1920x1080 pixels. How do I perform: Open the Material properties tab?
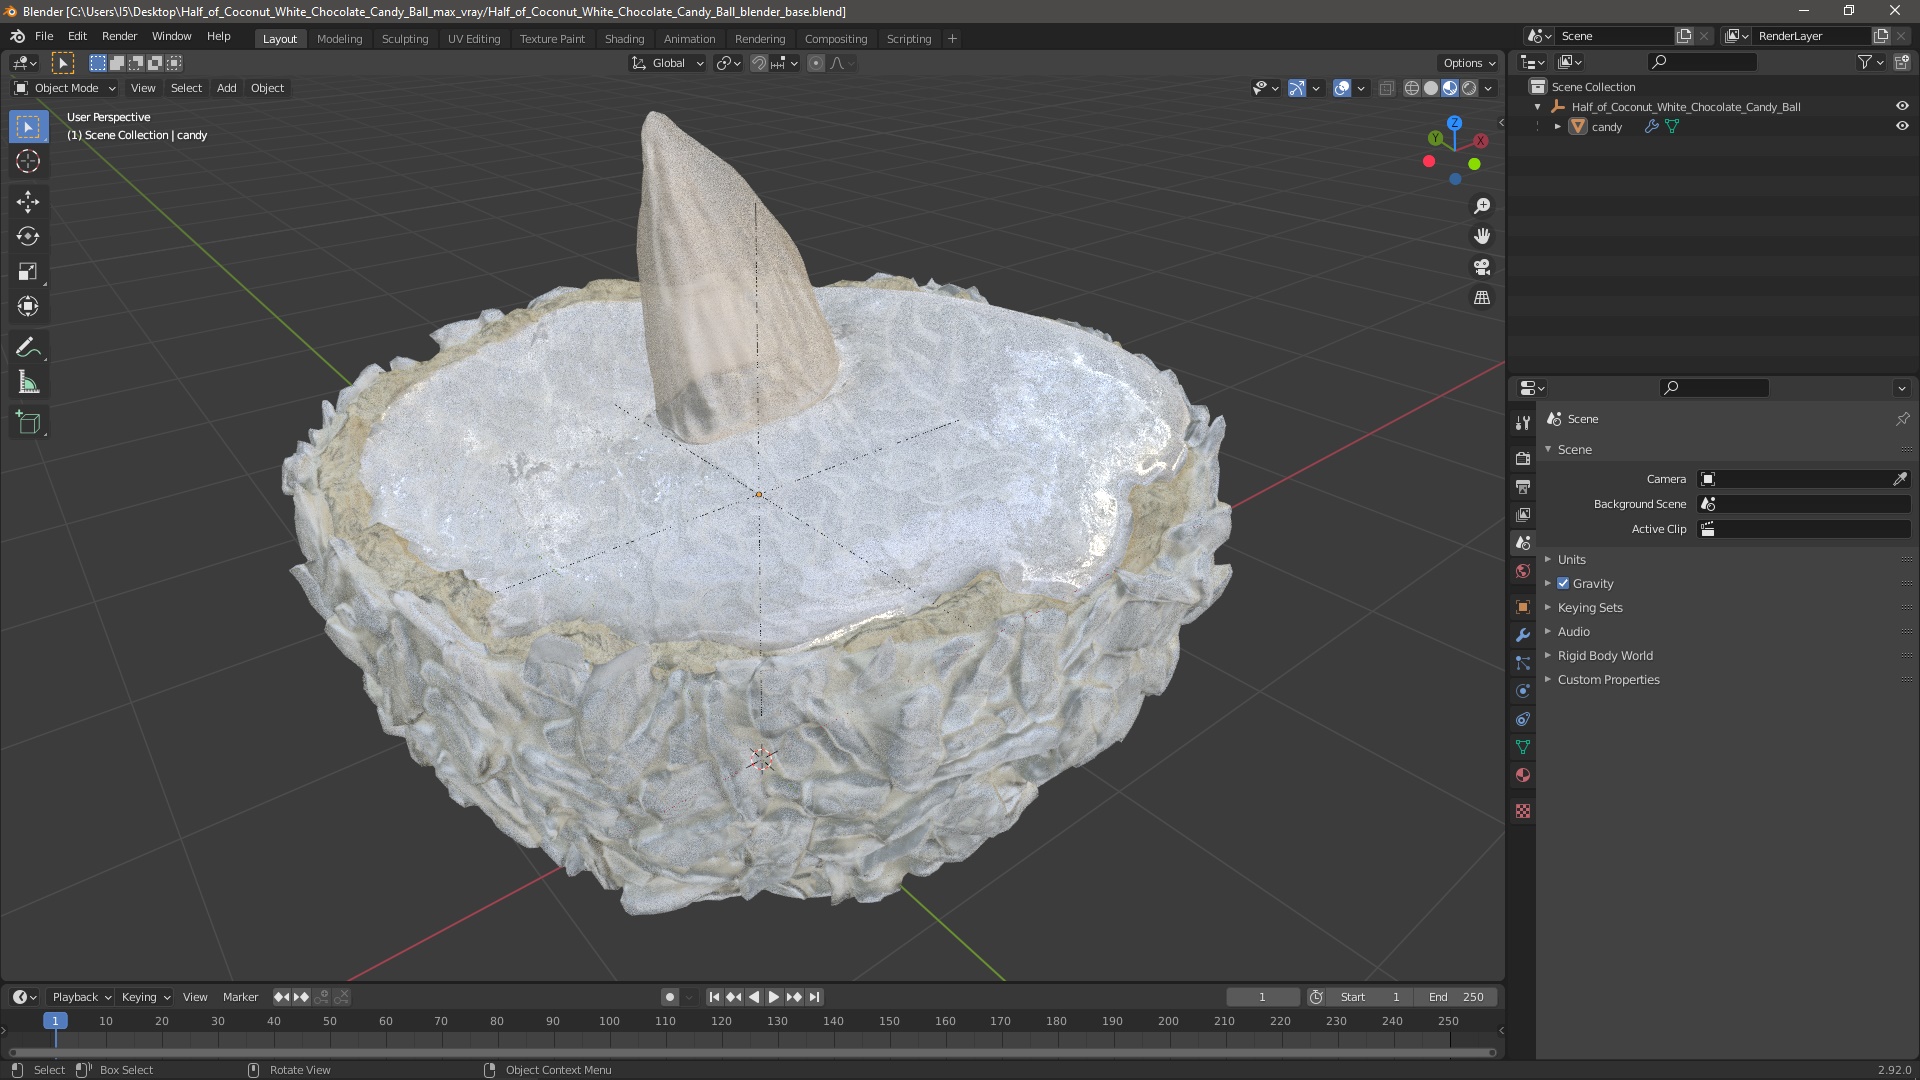pos(1523,775)
